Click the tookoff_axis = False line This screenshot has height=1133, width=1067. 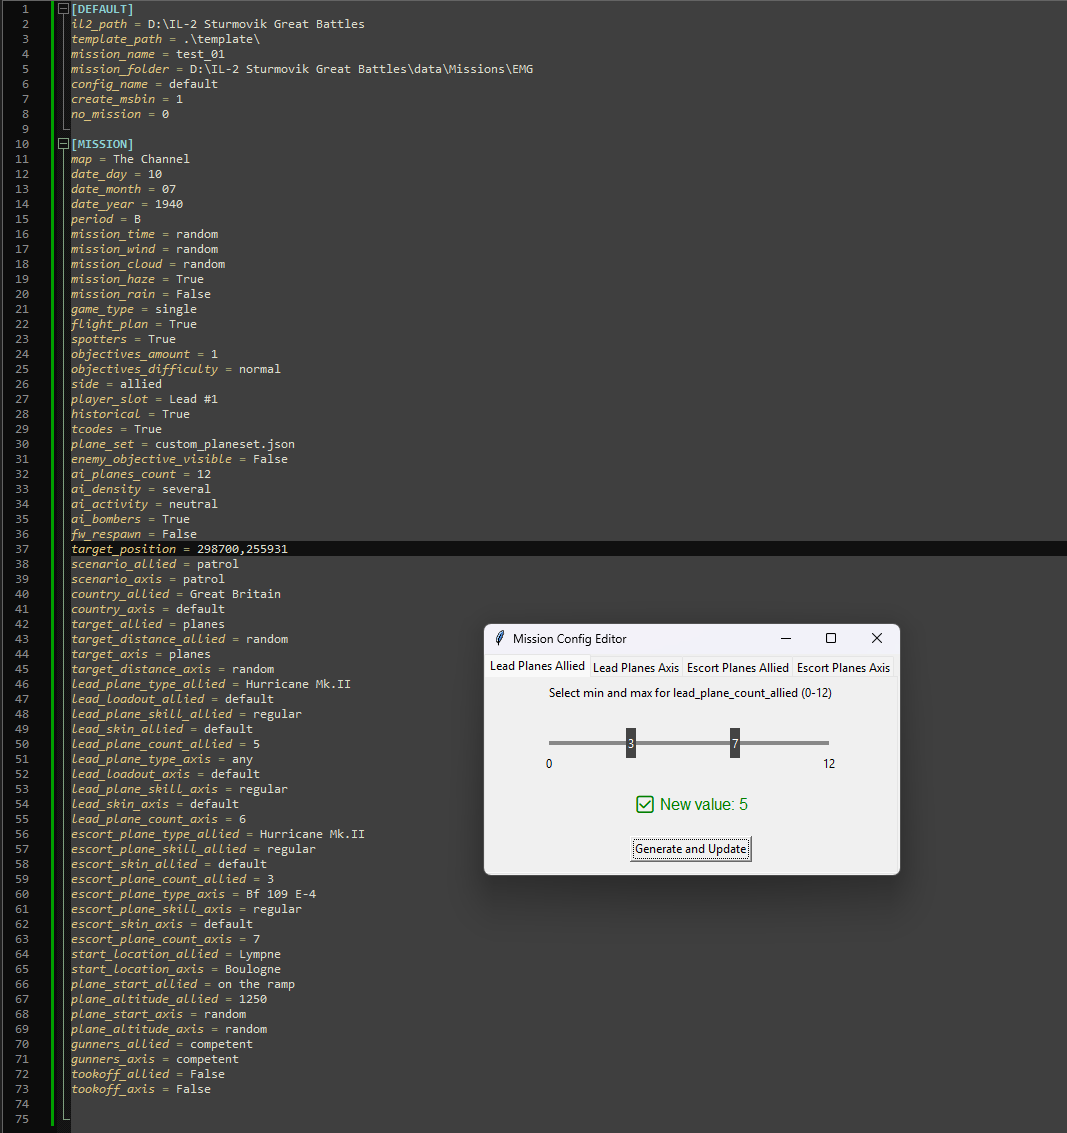point(141,1089)
